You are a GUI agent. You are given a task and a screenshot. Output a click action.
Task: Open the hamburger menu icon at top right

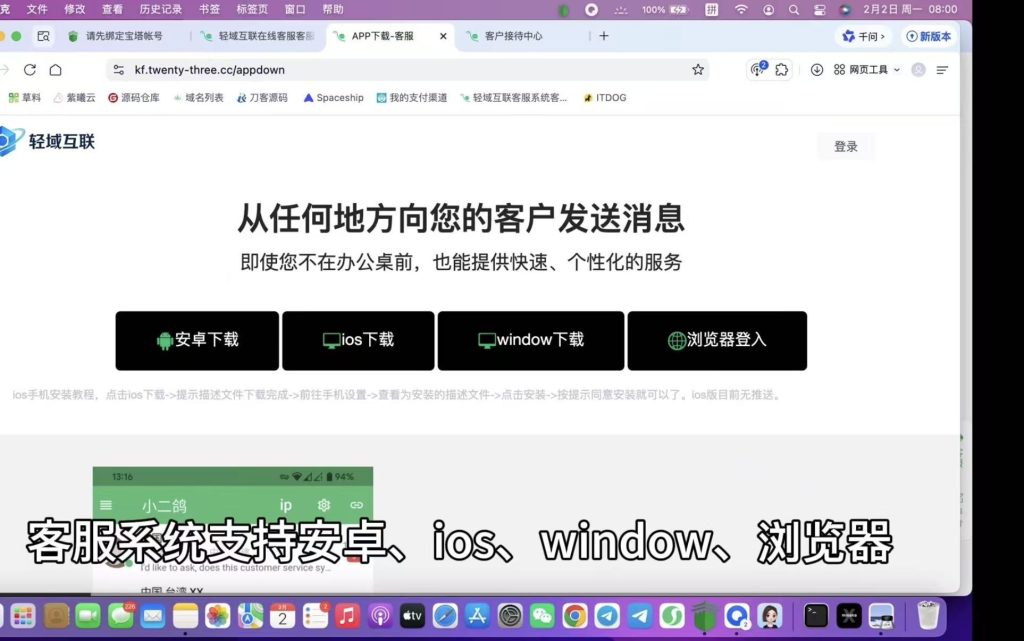943,71
